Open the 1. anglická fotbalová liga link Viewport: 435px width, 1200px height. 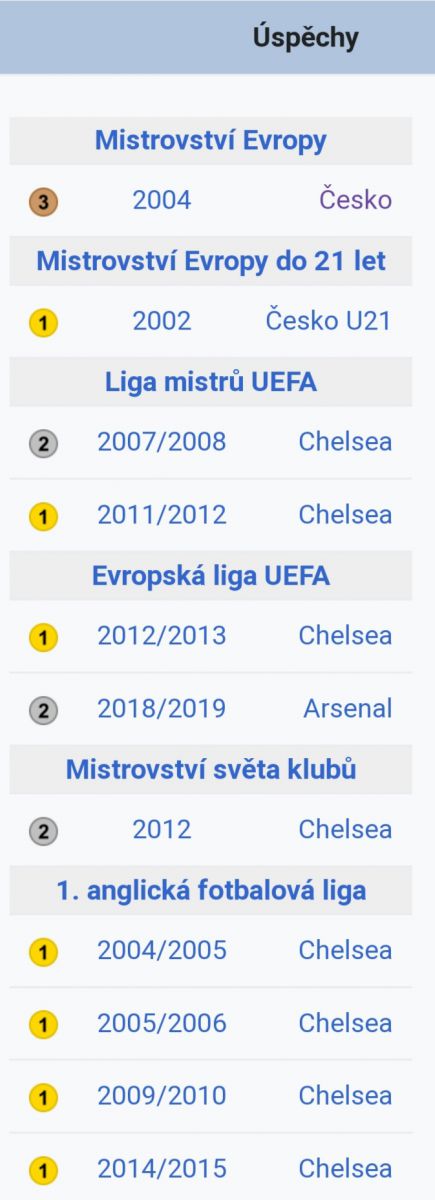(211, 889)
